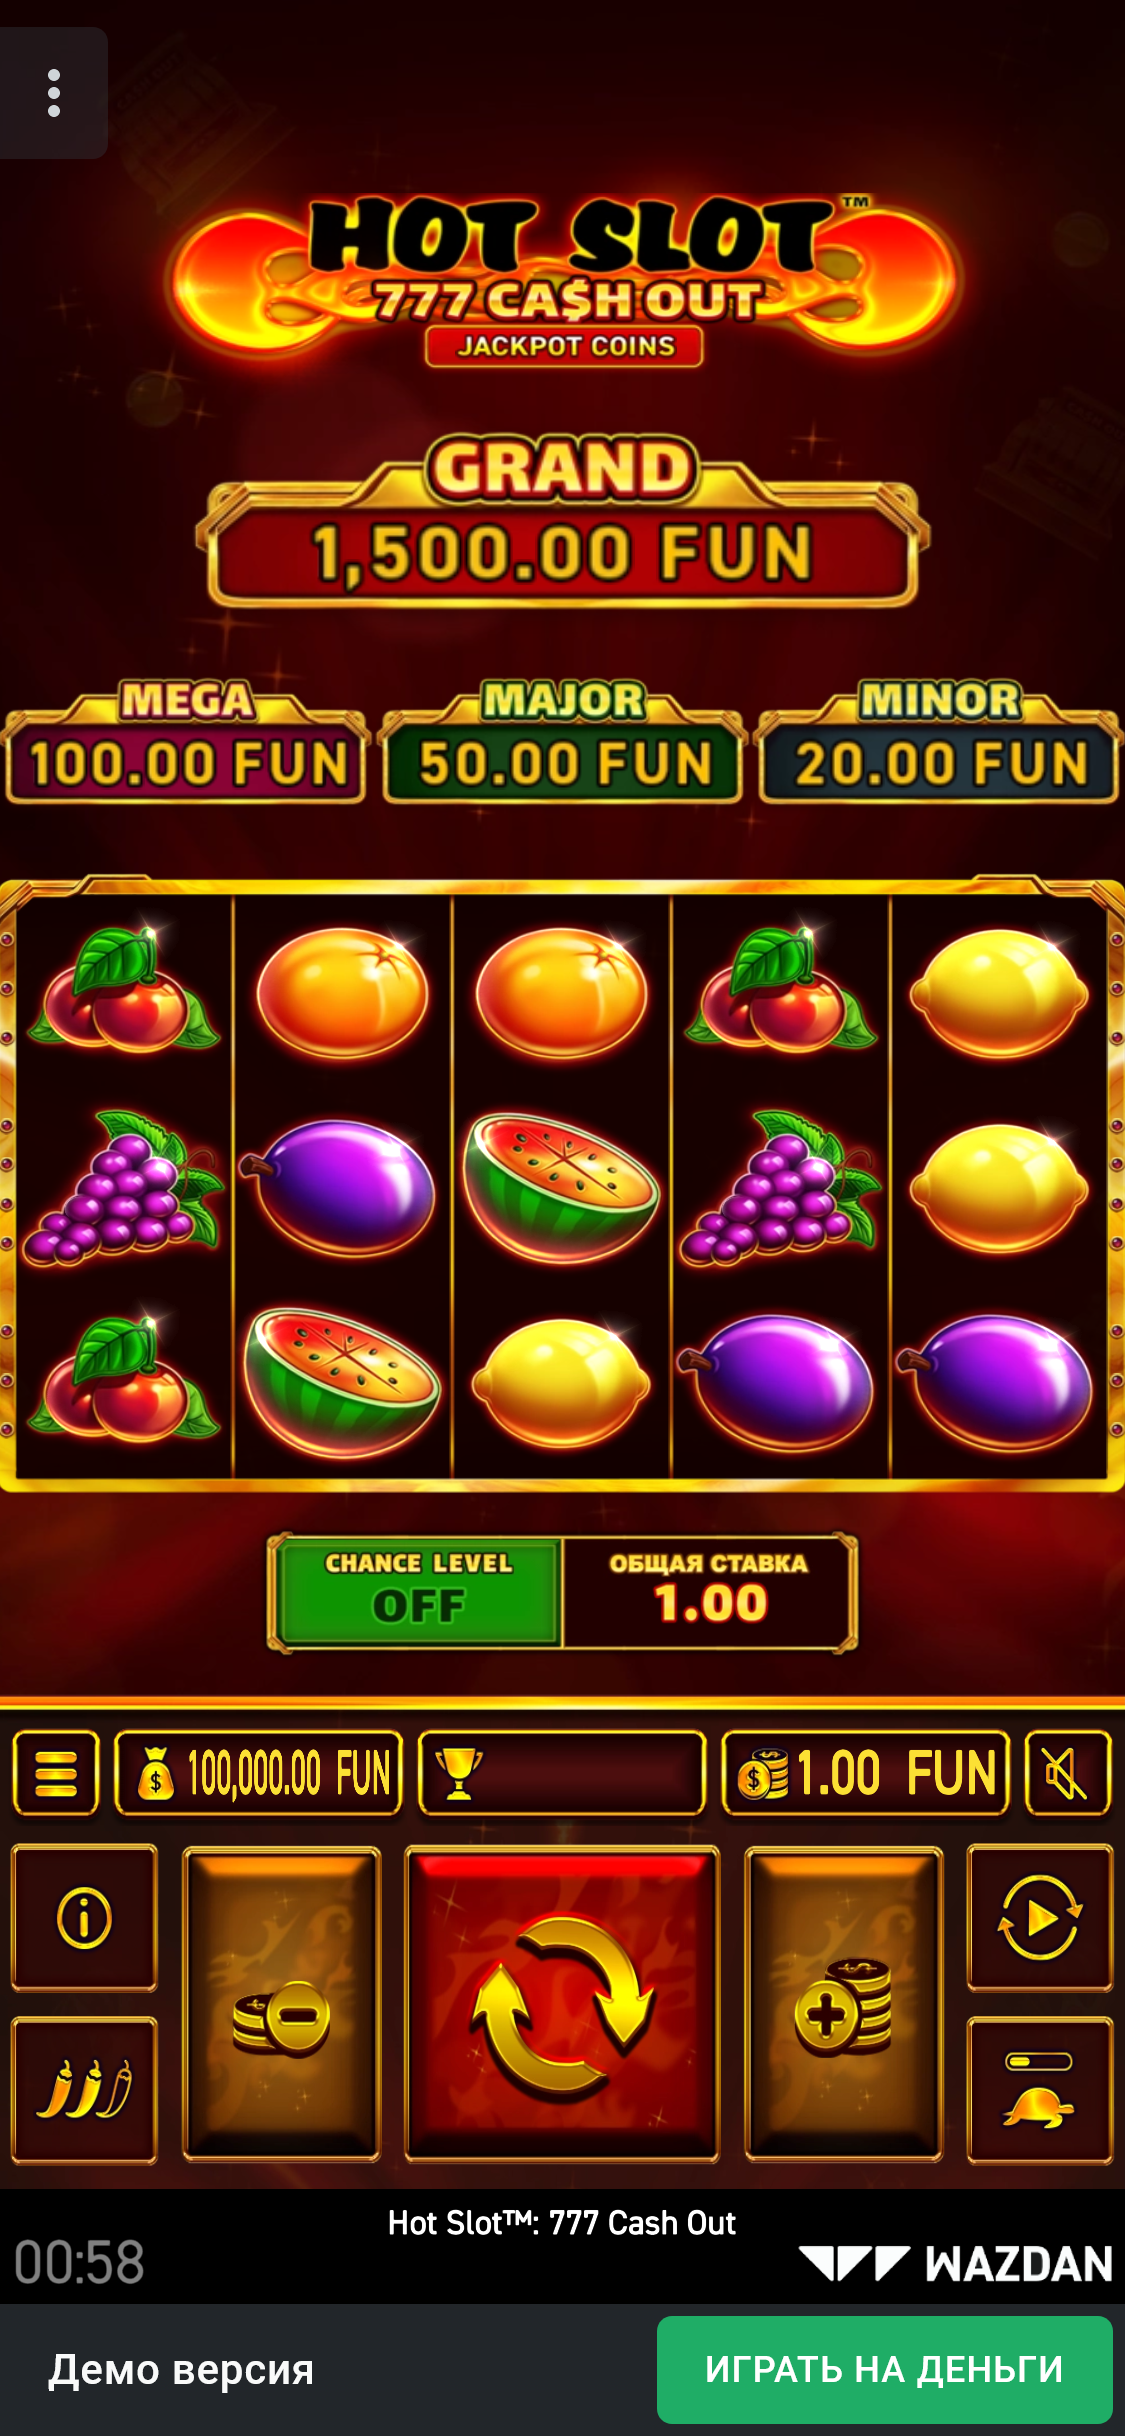Image resolution: width=1125 pixels, height=2436 pixels.
Task: Increase bet with plus coin button
Action: 844,2004
